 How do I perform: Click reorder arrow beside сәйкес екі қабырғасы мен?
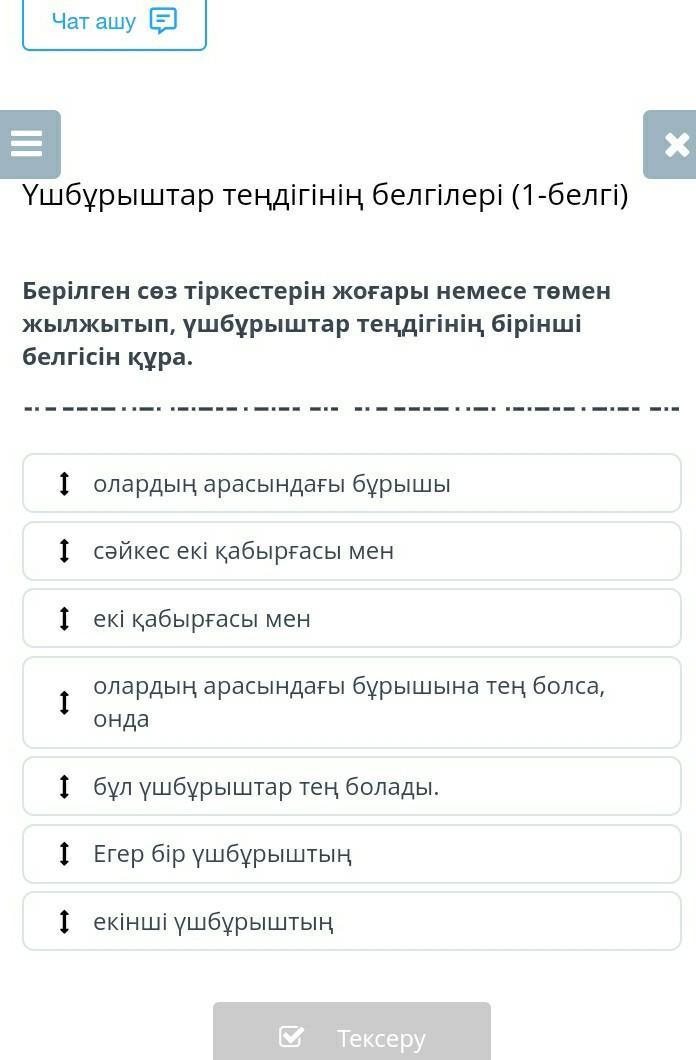64,550
